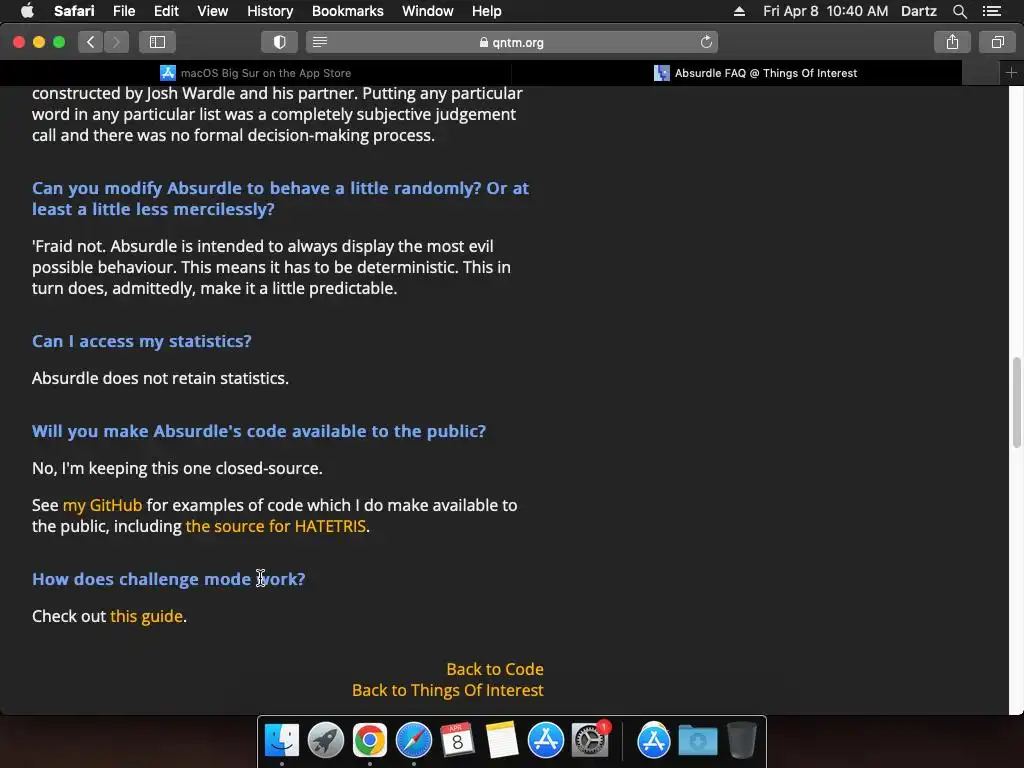Open the File menu

coord(123,11)
